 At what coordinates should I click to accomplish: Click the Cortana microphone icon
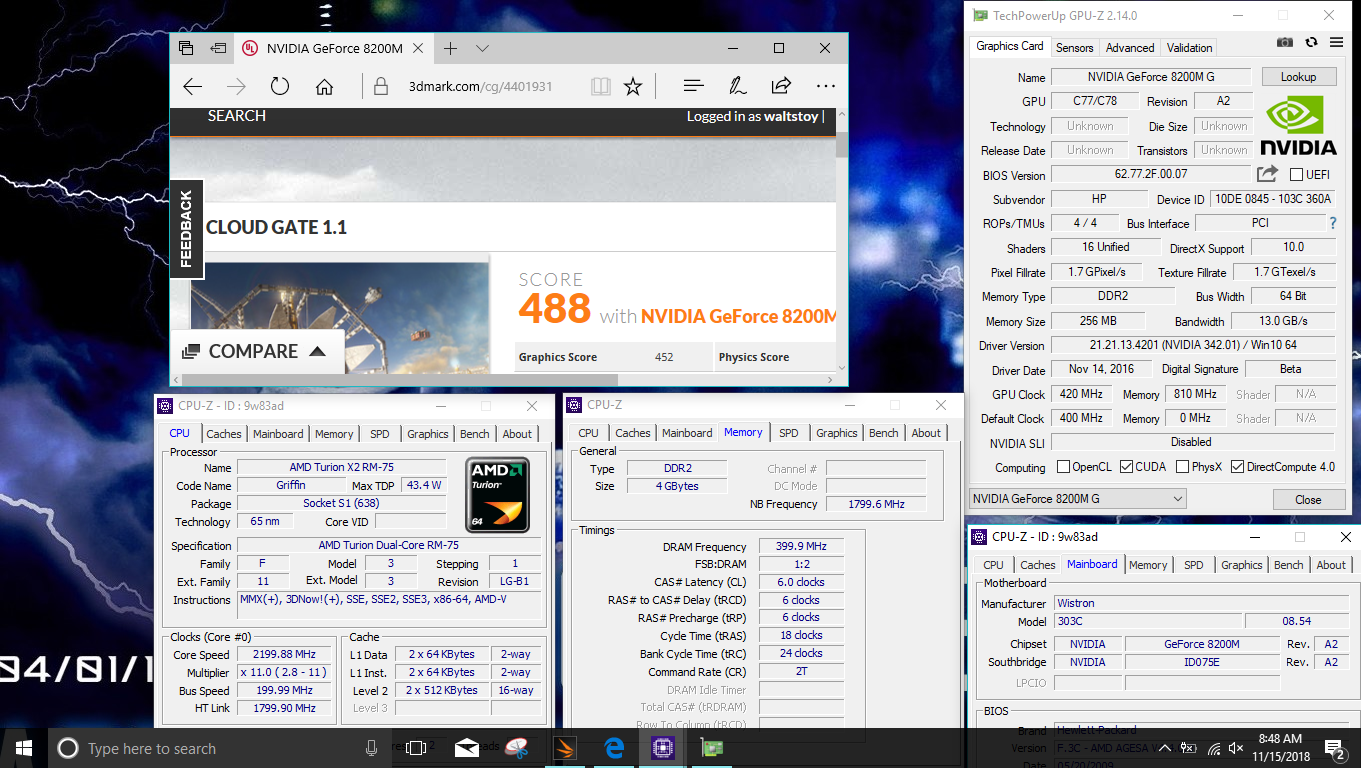pos(372,748)
